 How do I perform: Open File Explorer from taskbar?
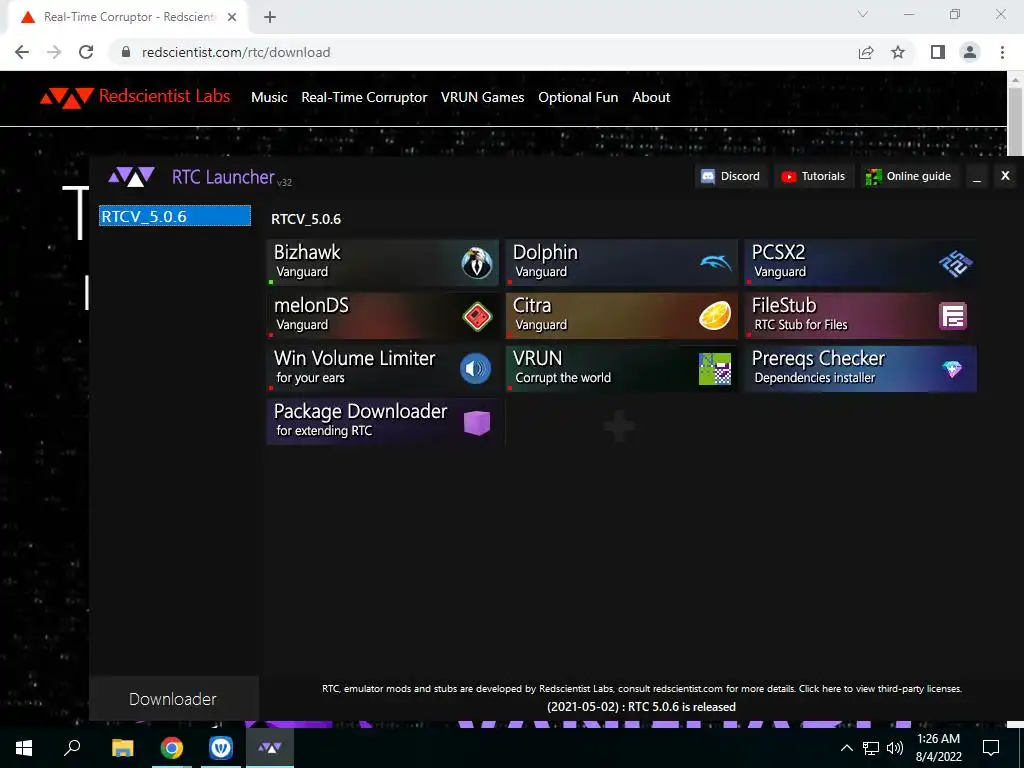123,747
